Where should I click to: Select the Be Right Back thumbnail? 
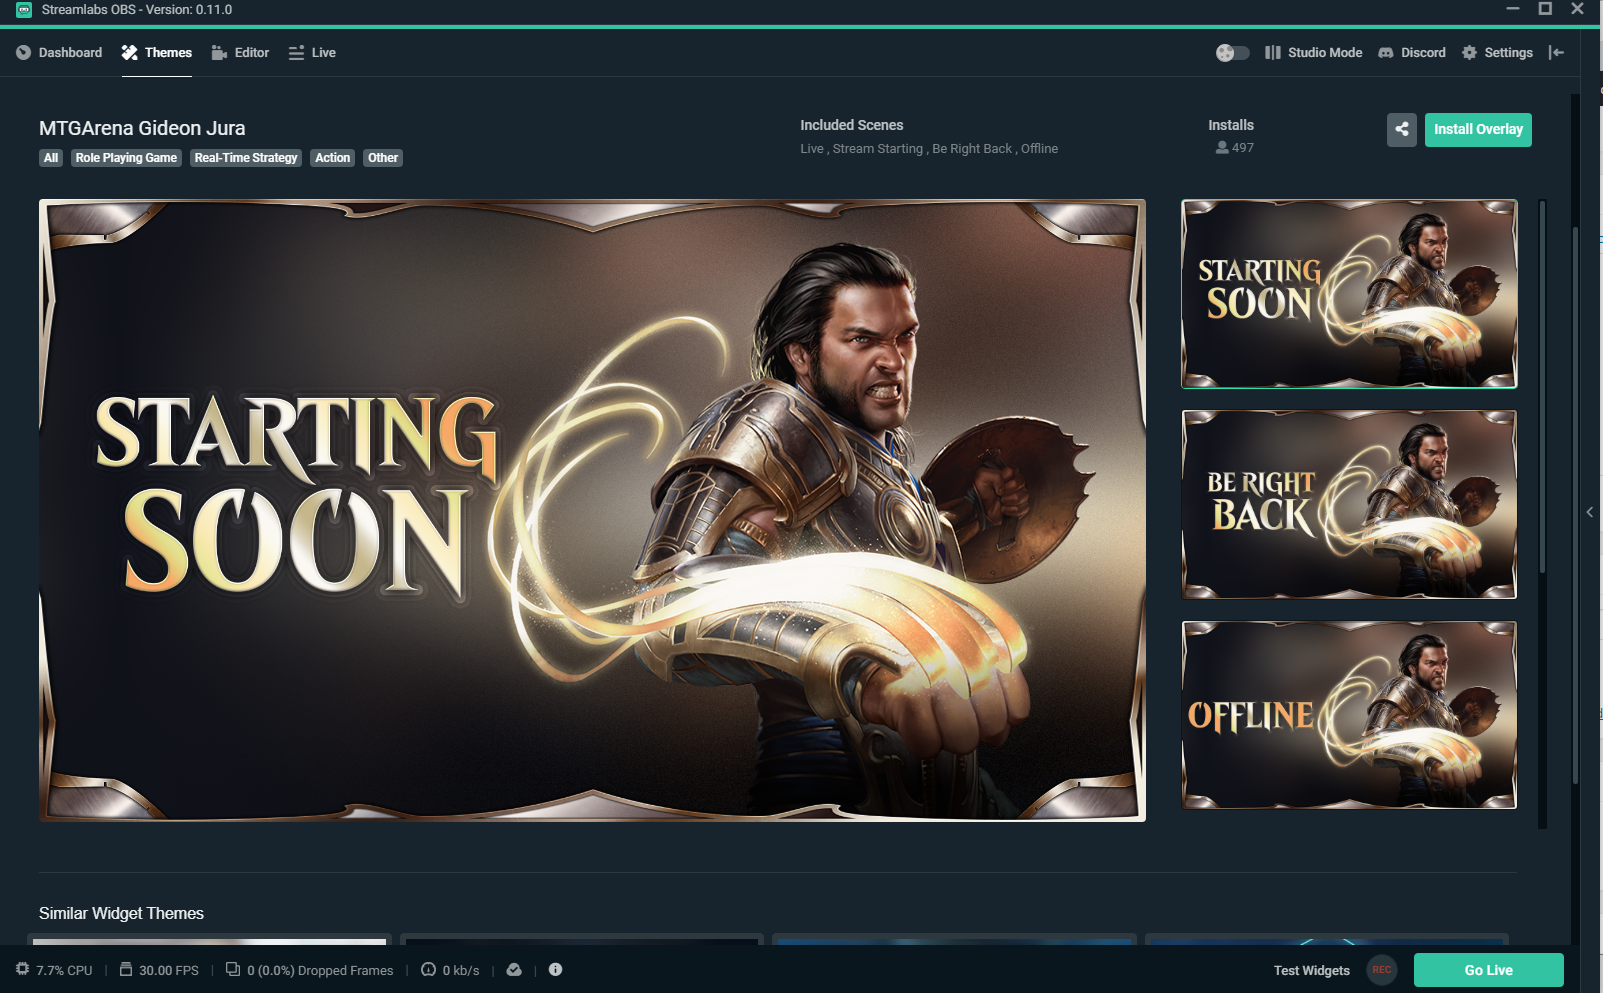1349,505
